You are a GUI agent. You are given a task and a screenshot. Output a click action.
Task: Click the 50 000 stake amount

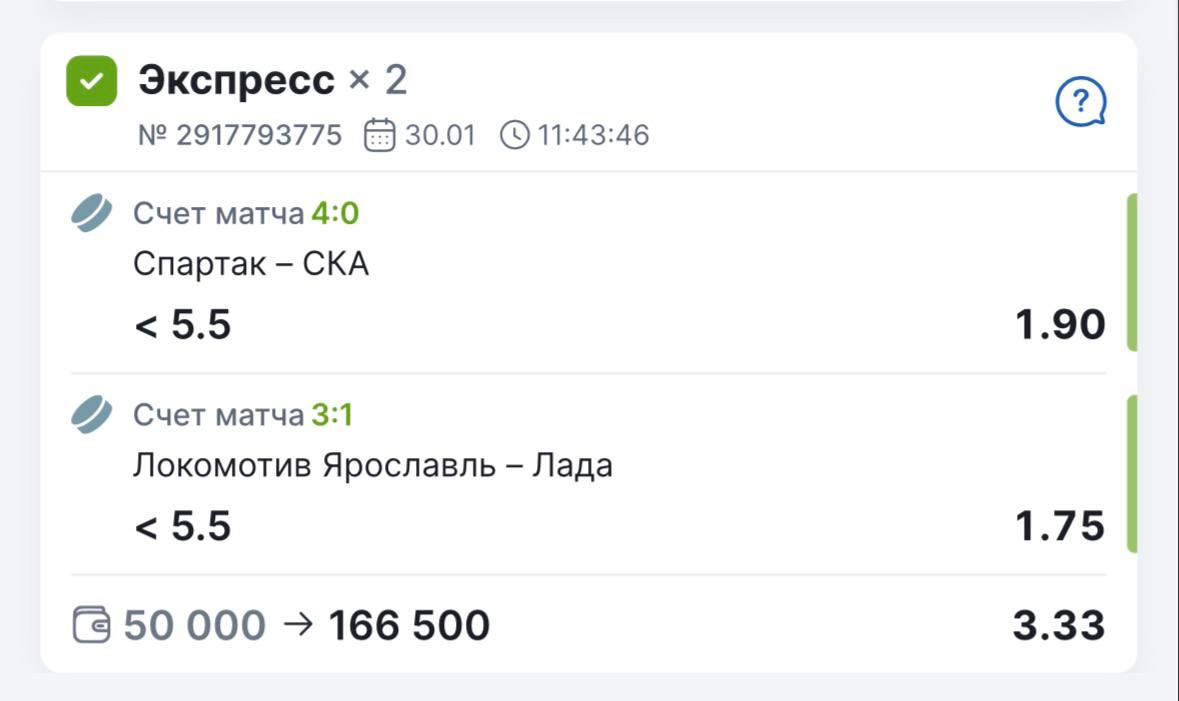coord(194,626)
